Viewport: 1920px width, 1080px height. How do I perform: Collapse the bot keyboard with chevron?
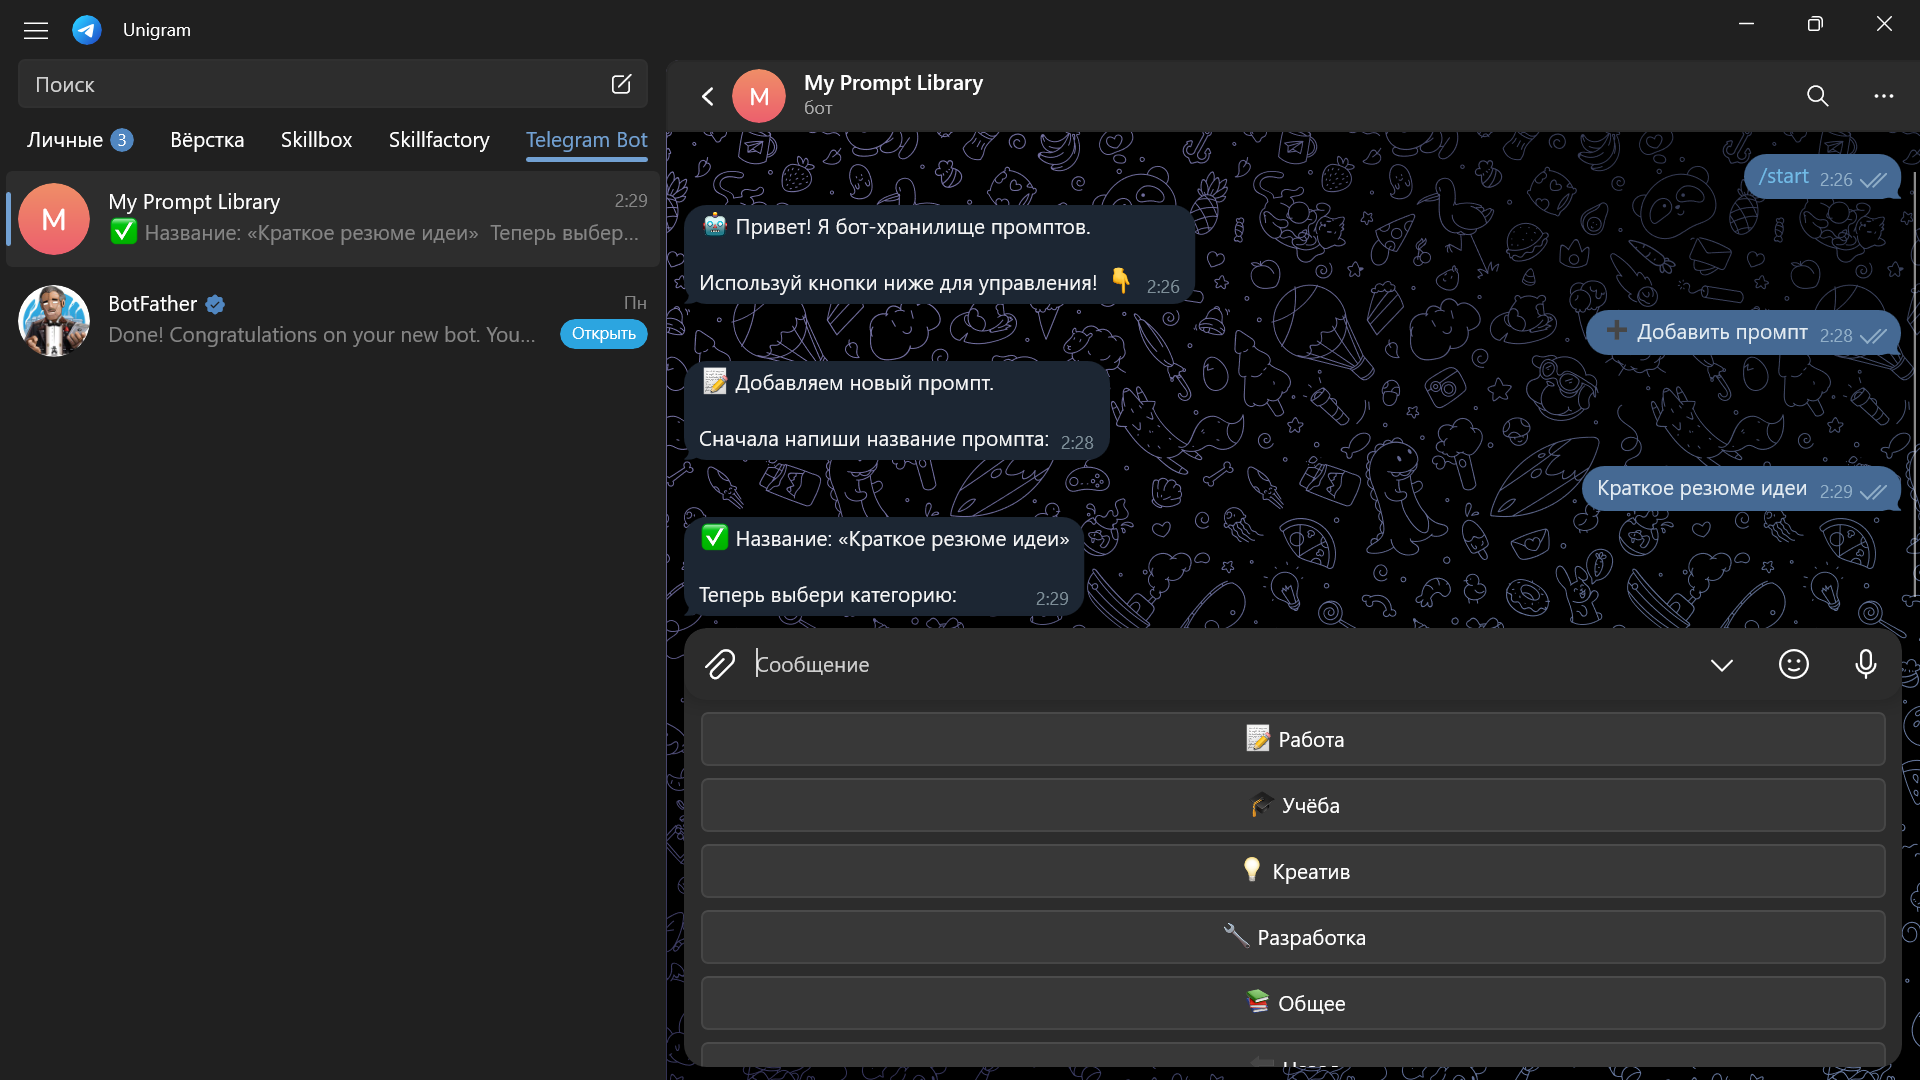[x=1721, y=665]
